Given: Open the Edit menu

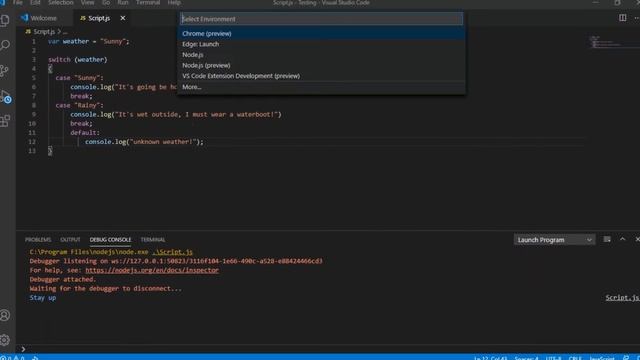Looking at the screenshot, I should 35,2.
